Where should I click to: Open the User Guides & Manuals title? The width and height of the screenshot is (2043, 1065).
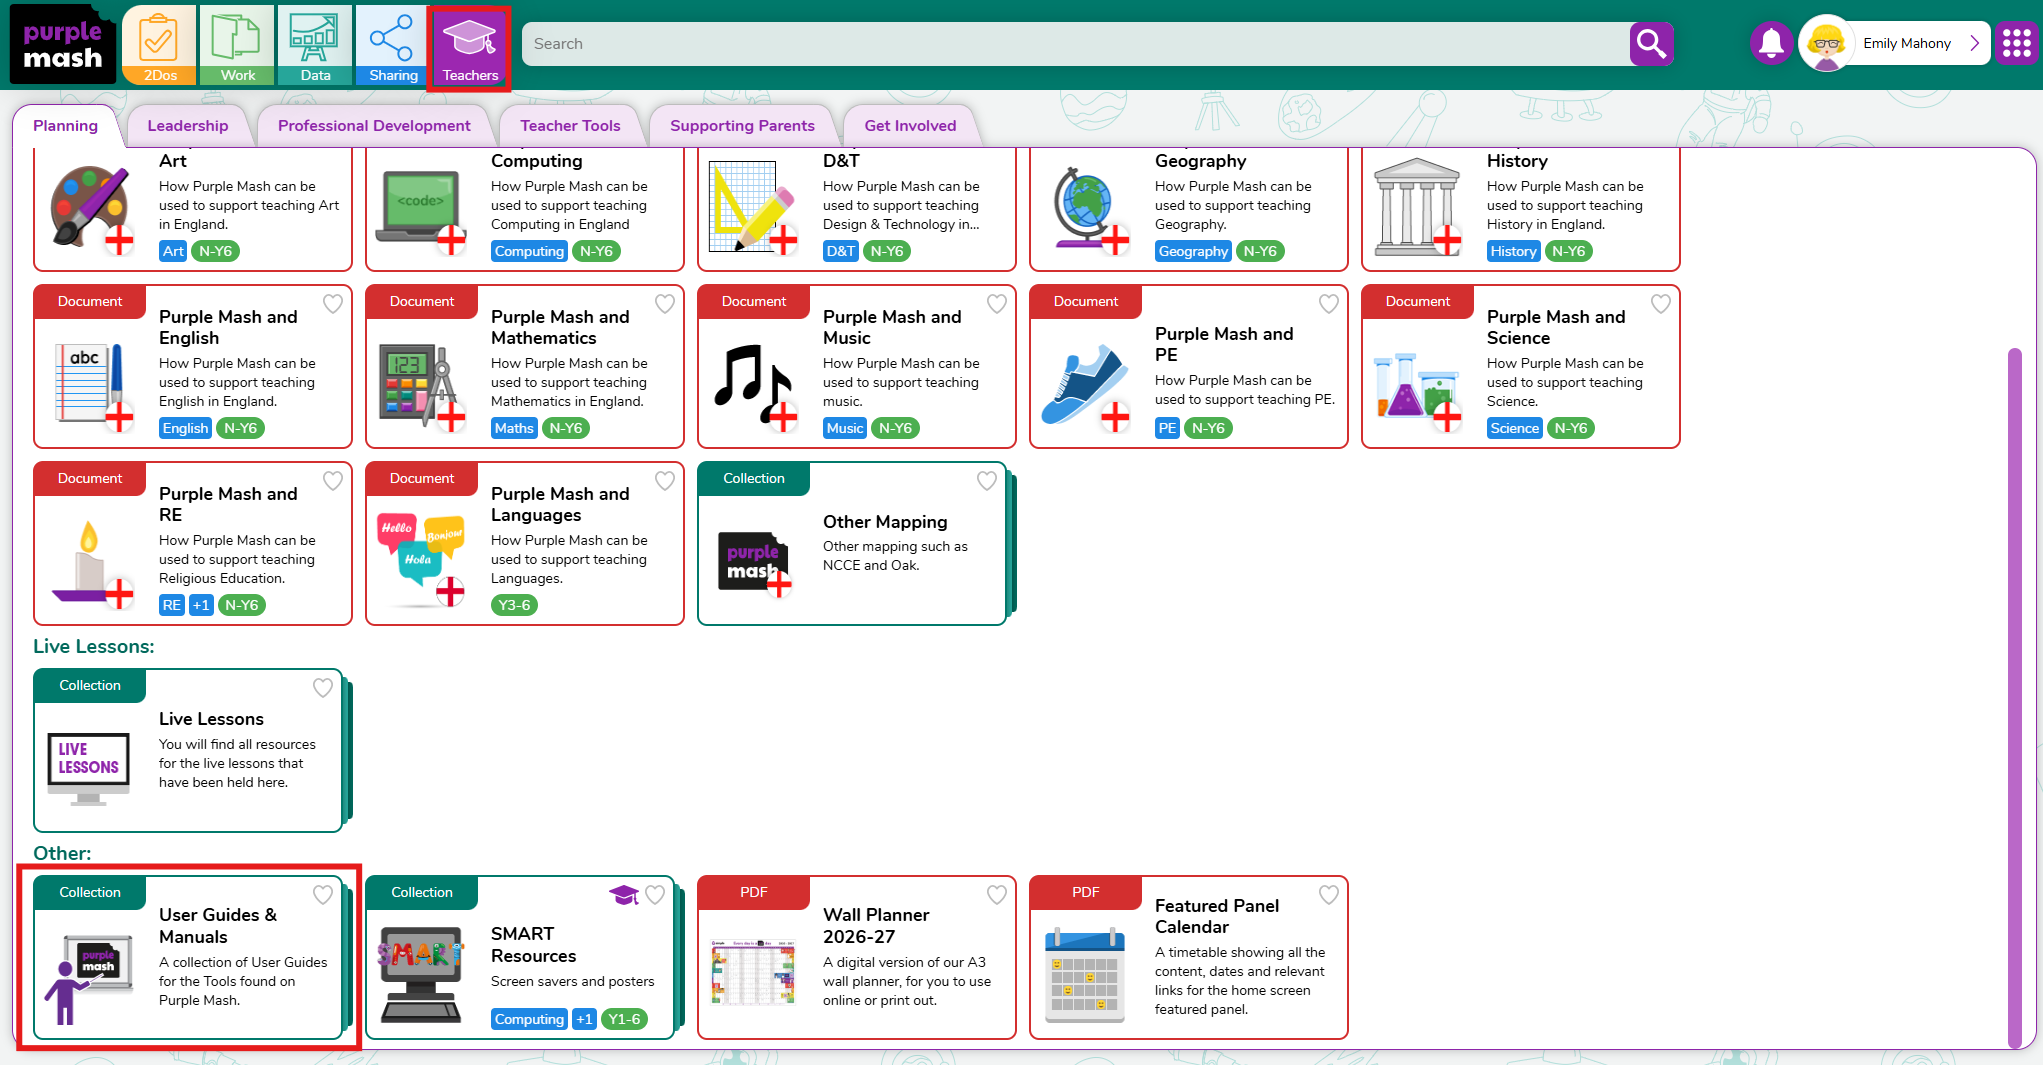click(x=218, y=926)
